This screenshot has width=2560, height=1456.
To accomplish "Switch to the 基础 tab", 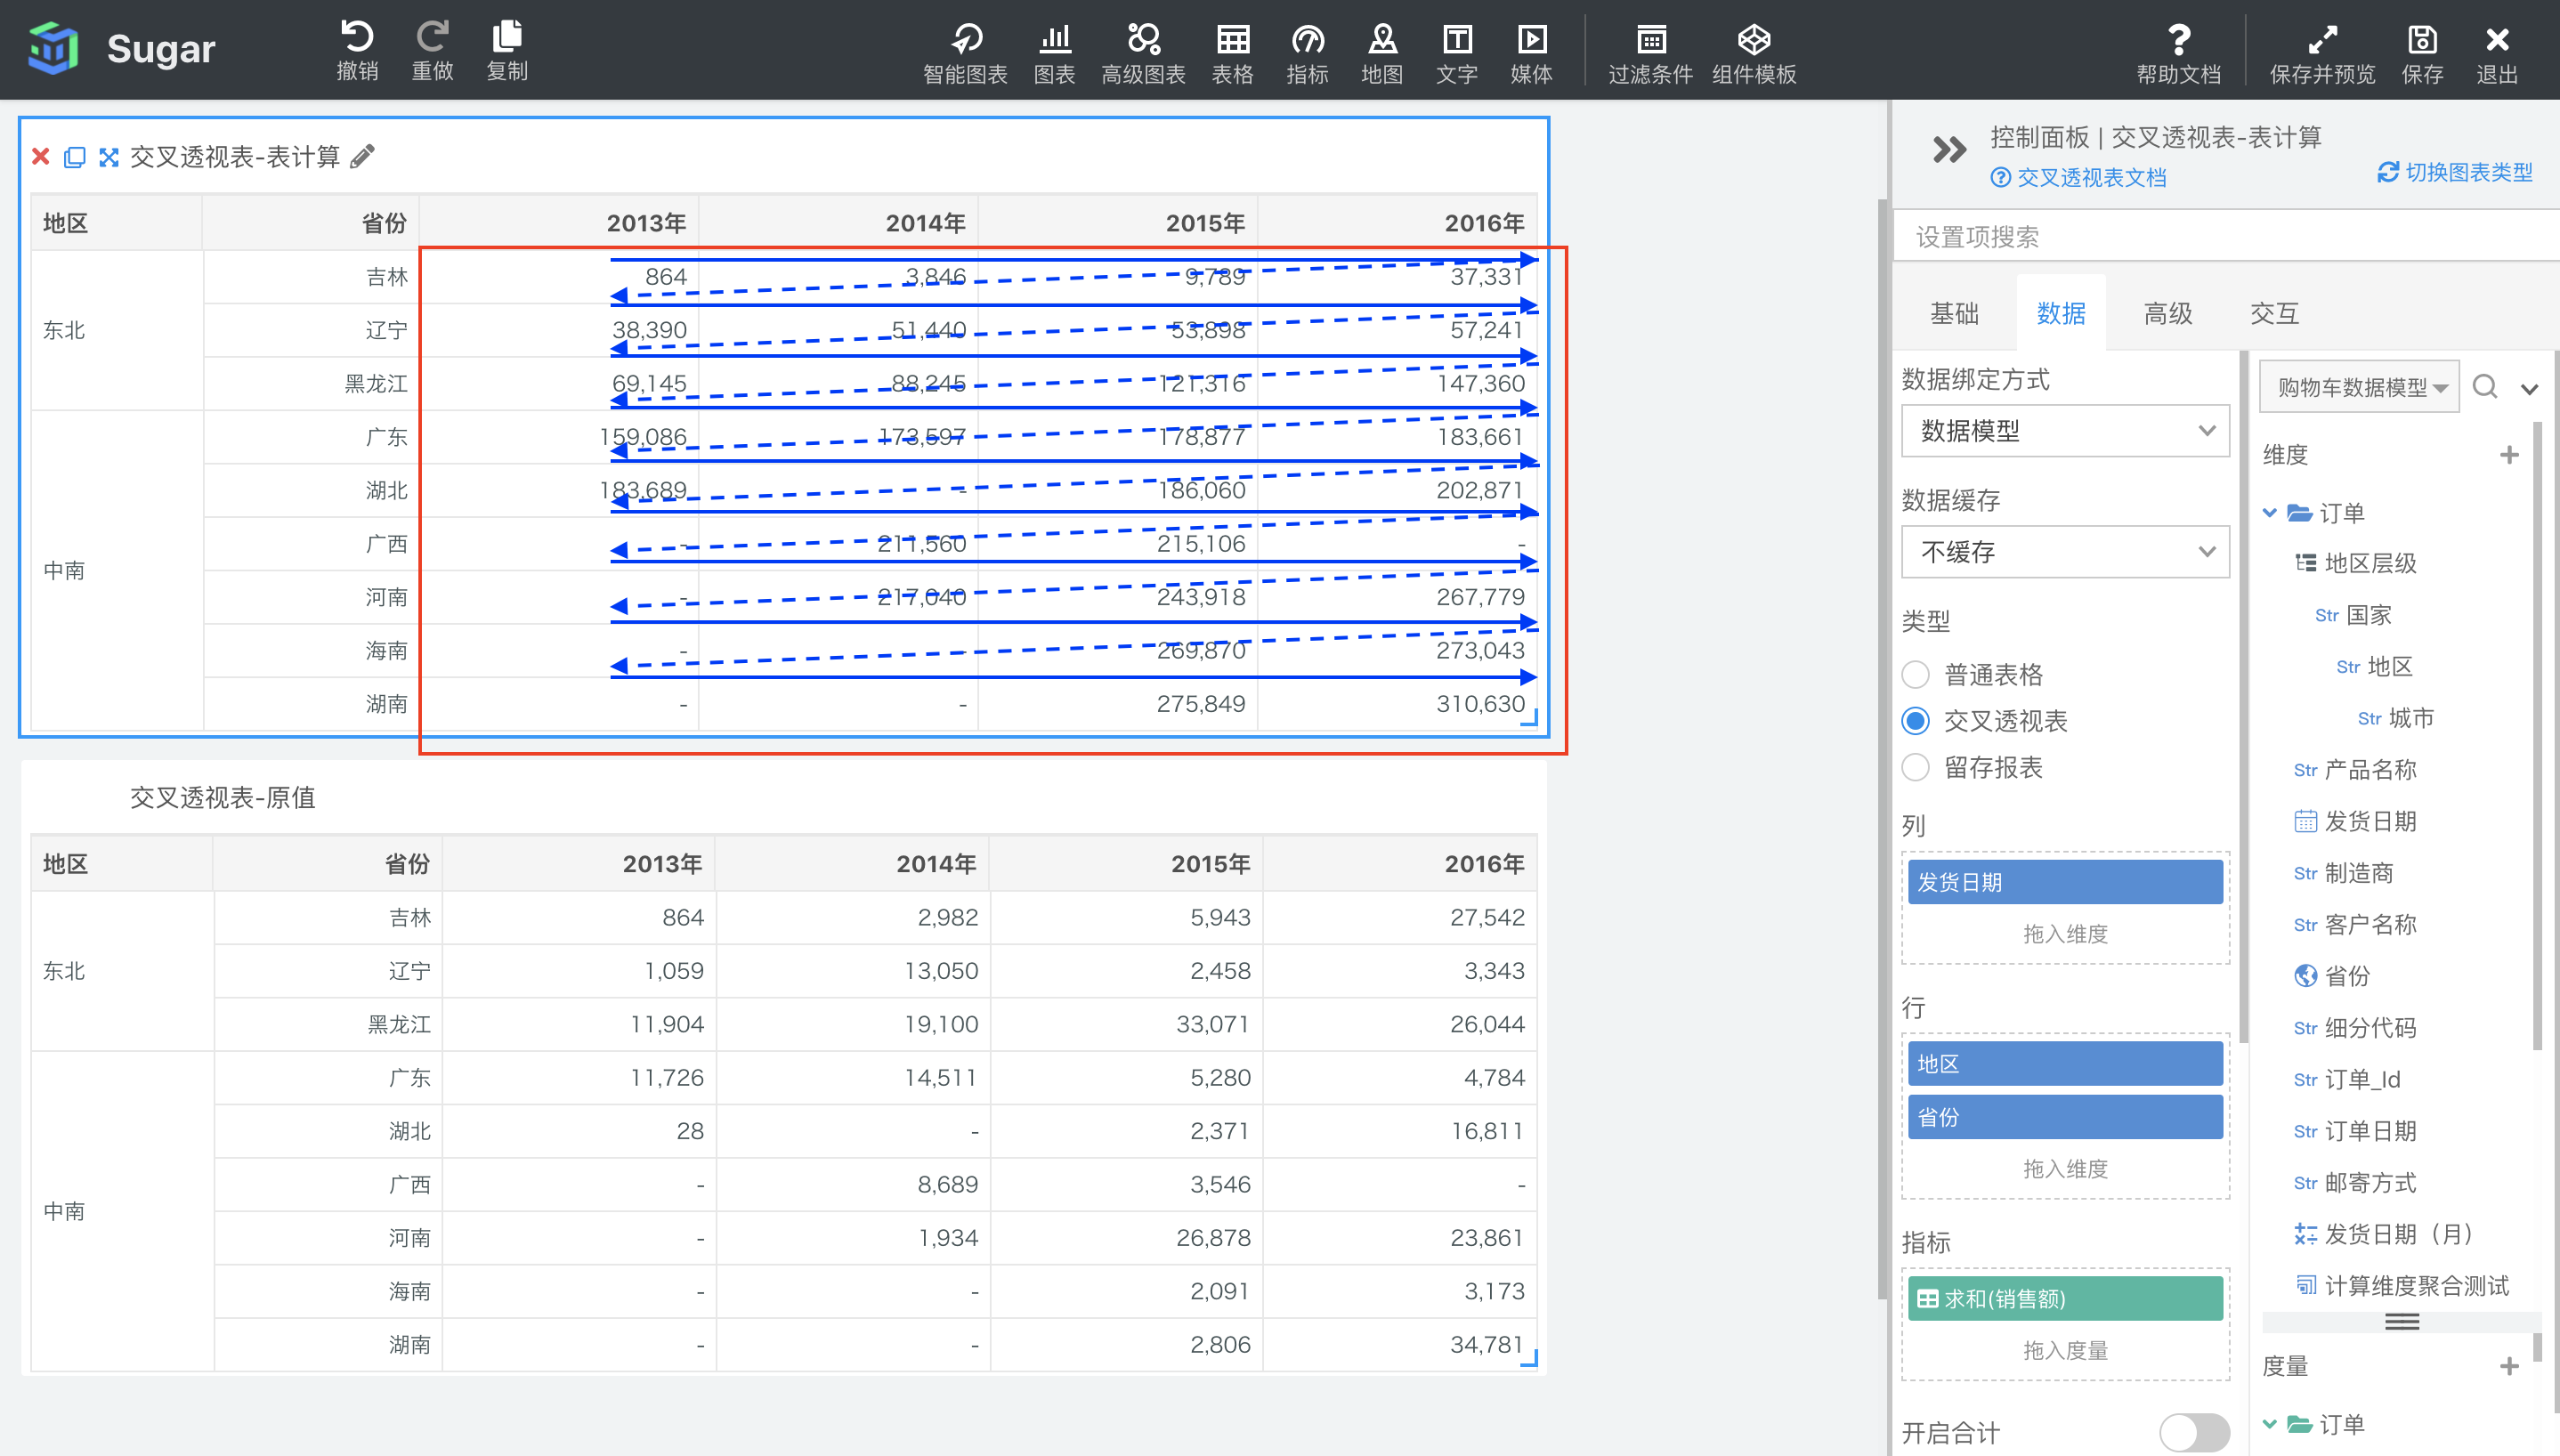I will [x=1953, y=314].
